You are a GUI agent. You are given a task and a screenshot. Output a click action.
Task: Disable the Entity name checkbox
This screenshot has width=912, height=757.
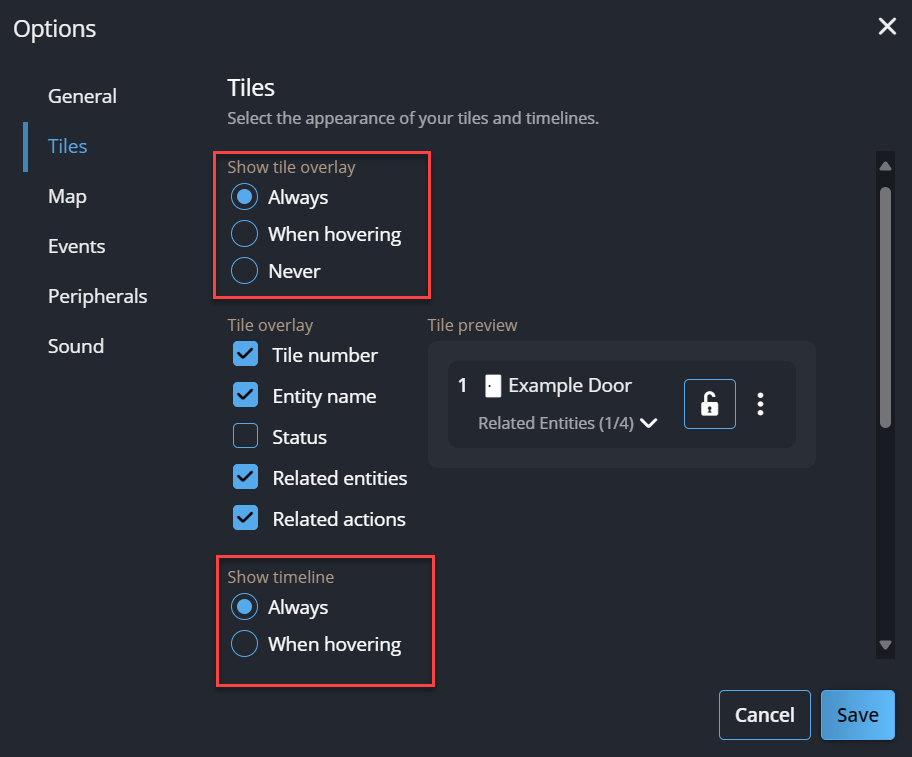tap(245, 396)
